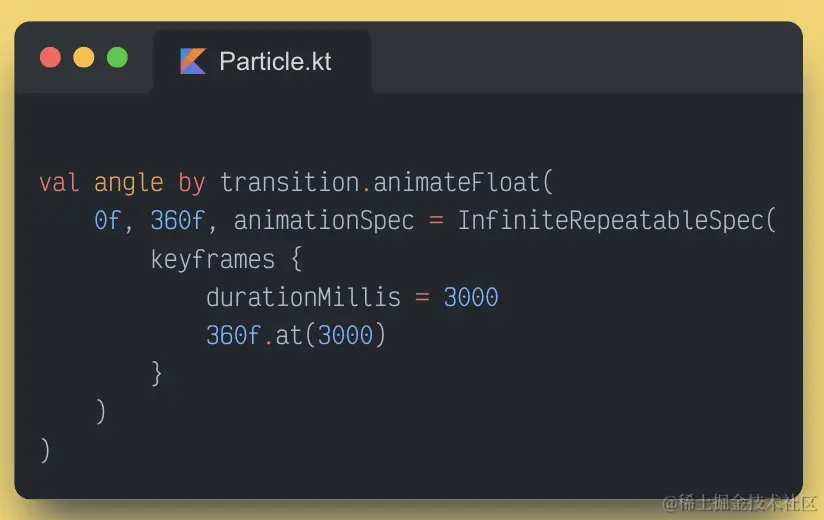The height and width of the screenshot is (520, 824).
Task: Click the green maximize window button
Action: tap(117, 57)
